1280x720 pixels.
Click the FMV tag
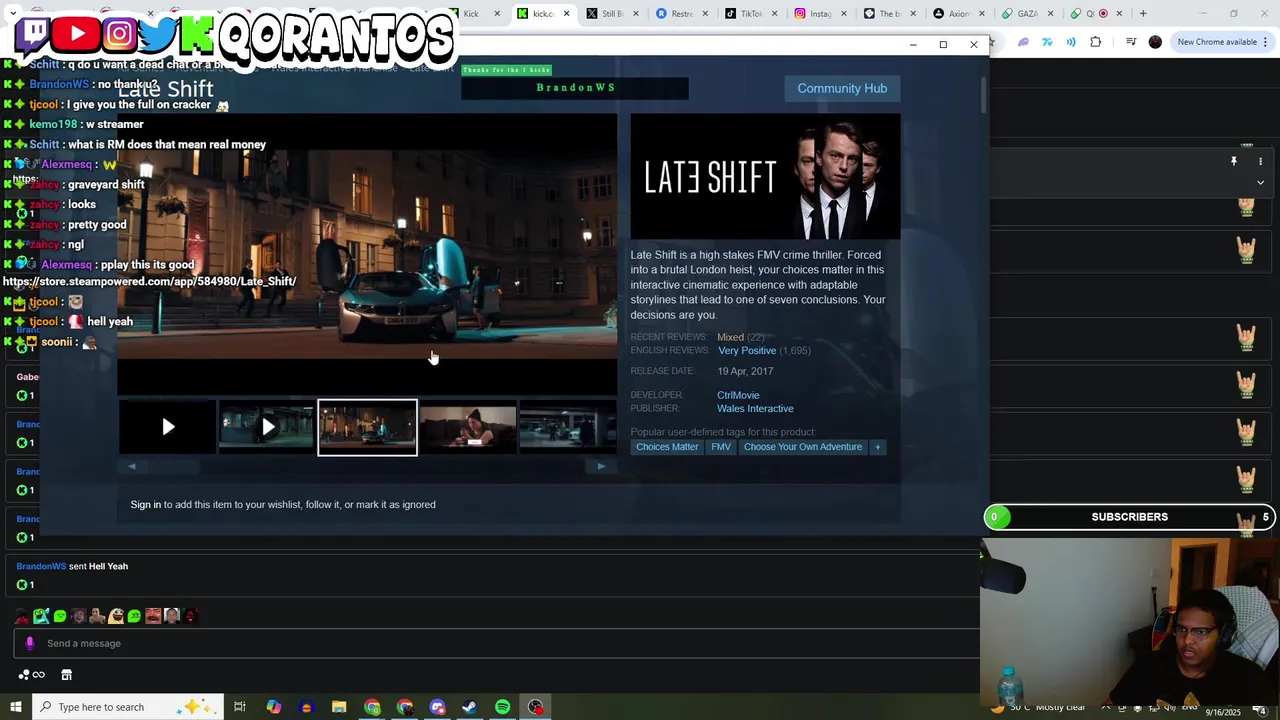click(x=721, y=447)
